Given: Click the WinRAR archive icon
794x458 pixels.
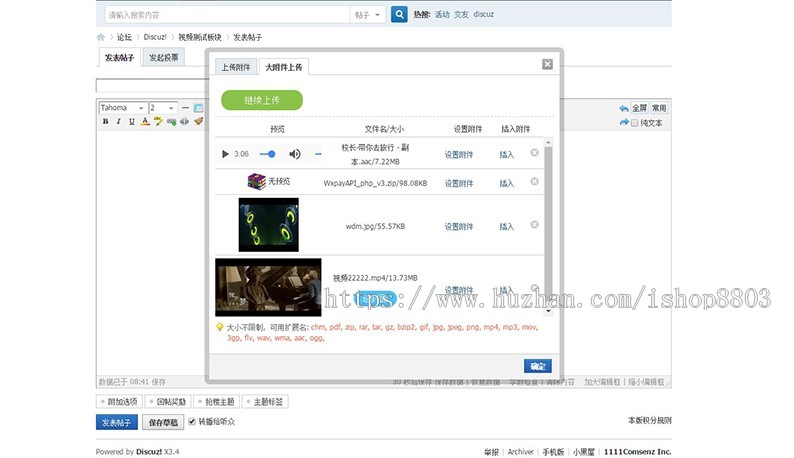Looking at the screenshot, I should tap(257, 181).
